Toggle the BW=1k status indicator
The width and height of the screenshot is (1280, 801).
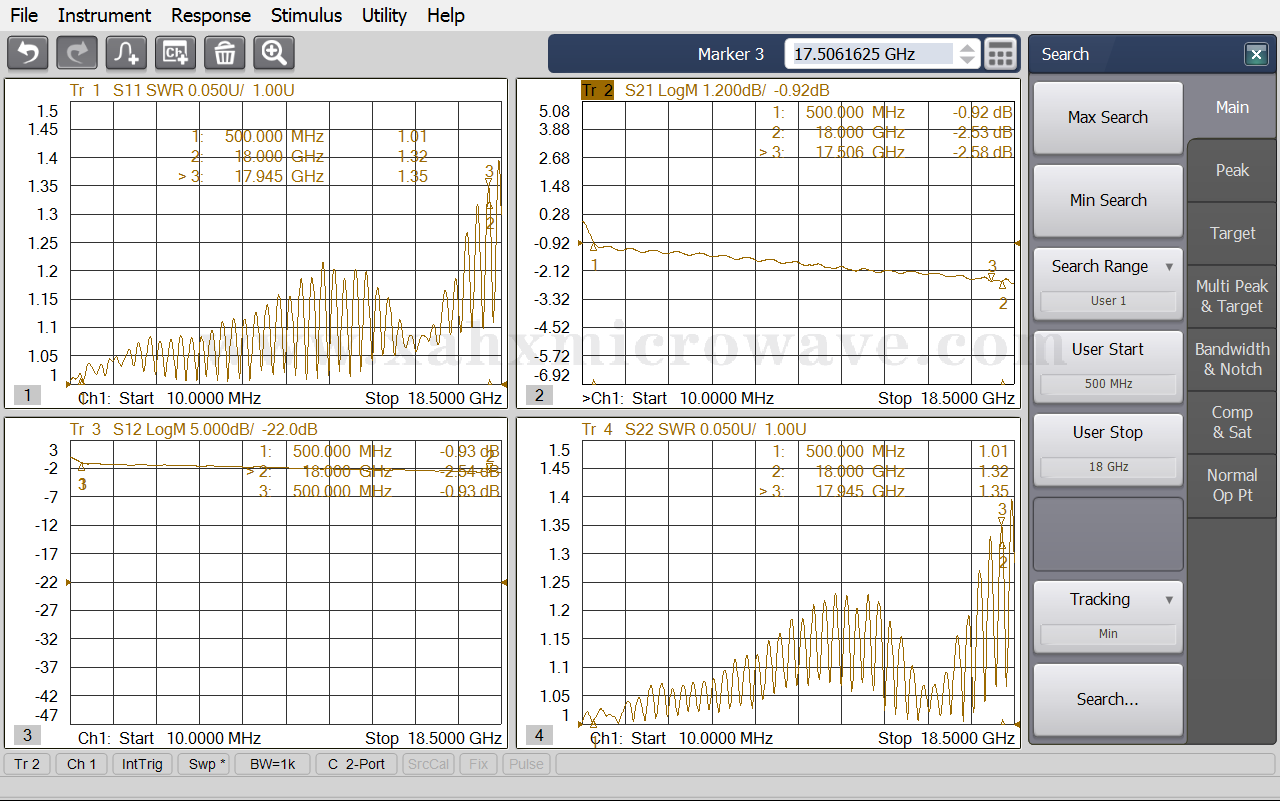pos(272,764)
